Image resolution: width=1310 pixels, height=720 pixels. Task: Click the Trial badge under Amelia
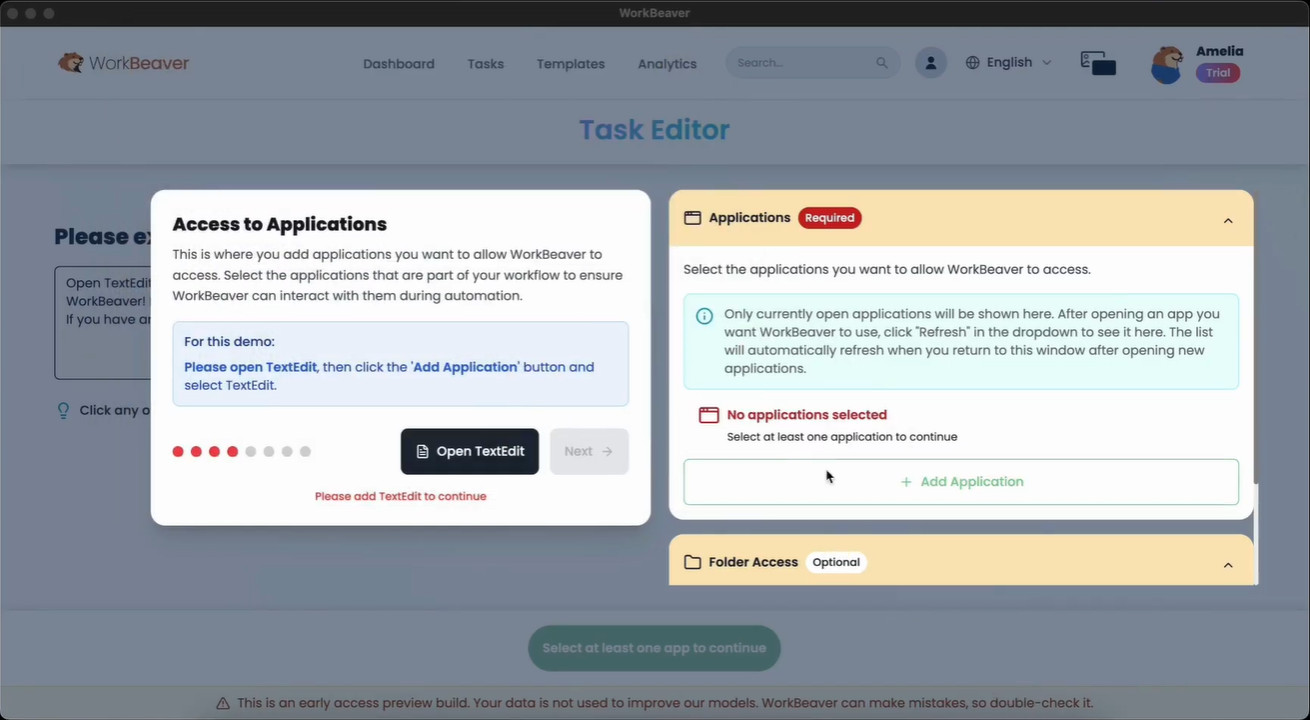[x=1218, y=73]
